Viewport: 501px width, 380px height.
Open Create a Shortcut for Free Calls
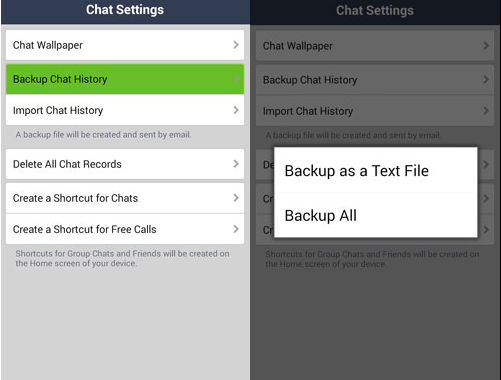click(125, 229)
